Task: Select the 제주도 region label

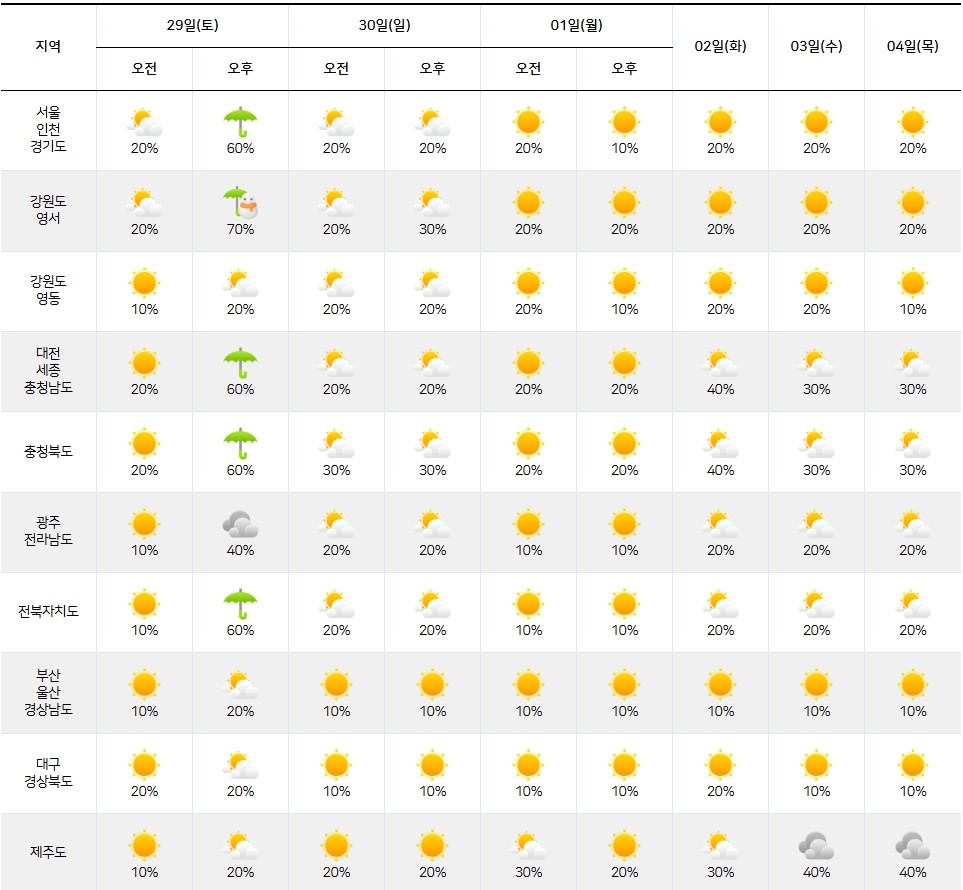Action: click(48, 853)
